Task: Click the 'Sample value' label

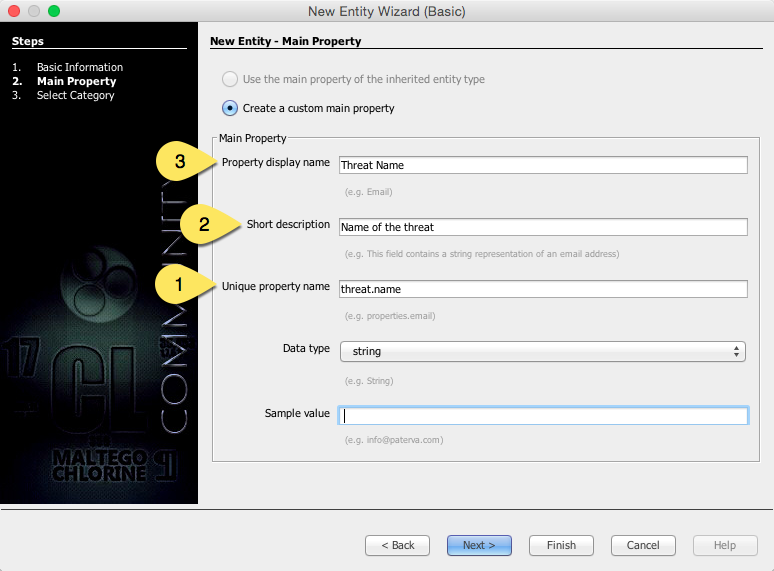Action: pos(297,413)
